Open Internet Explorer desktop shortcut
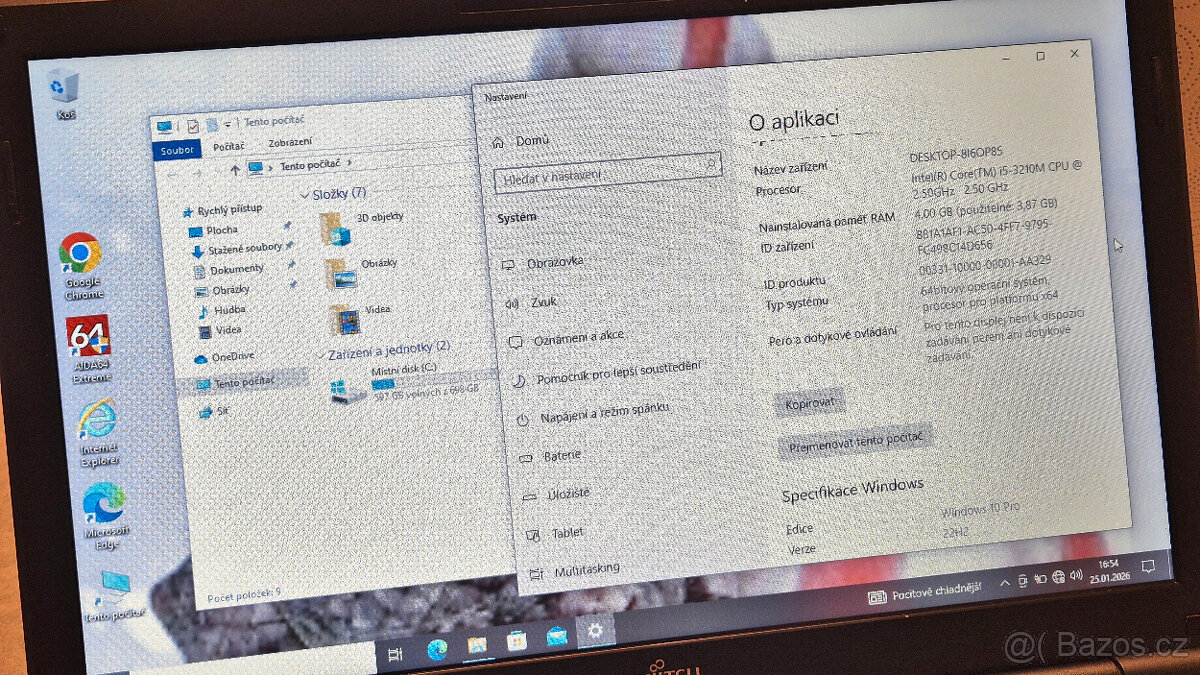Screen dimensions: 1200x675 [x=97, y=431]
